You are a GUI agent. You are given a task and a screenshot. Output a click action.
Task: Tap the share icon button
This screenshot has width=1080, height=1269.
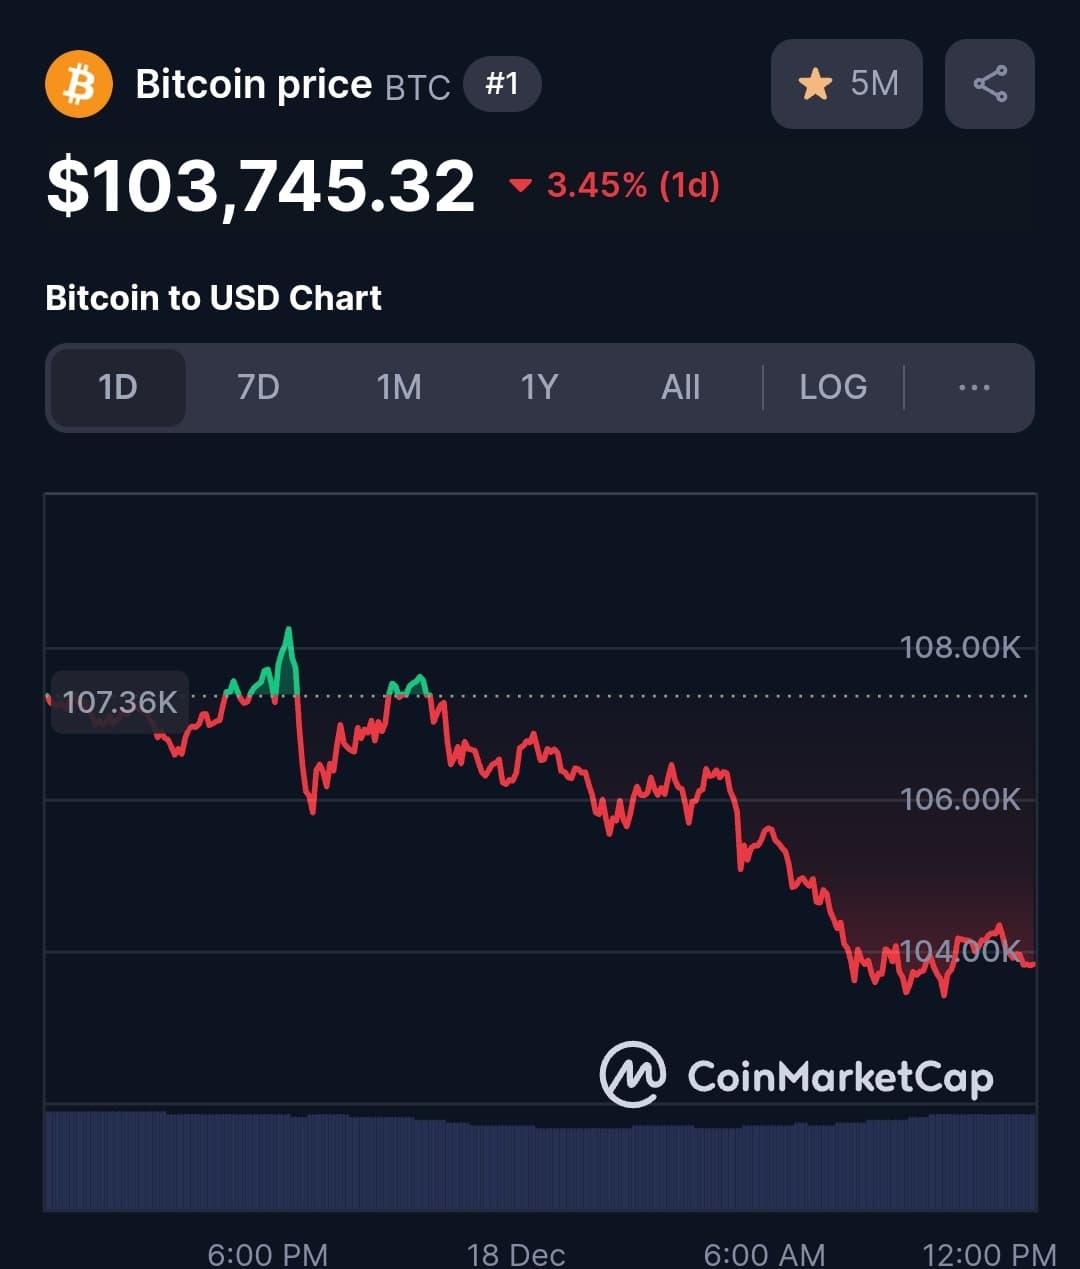pyautogui.click(x=989, y=84)
